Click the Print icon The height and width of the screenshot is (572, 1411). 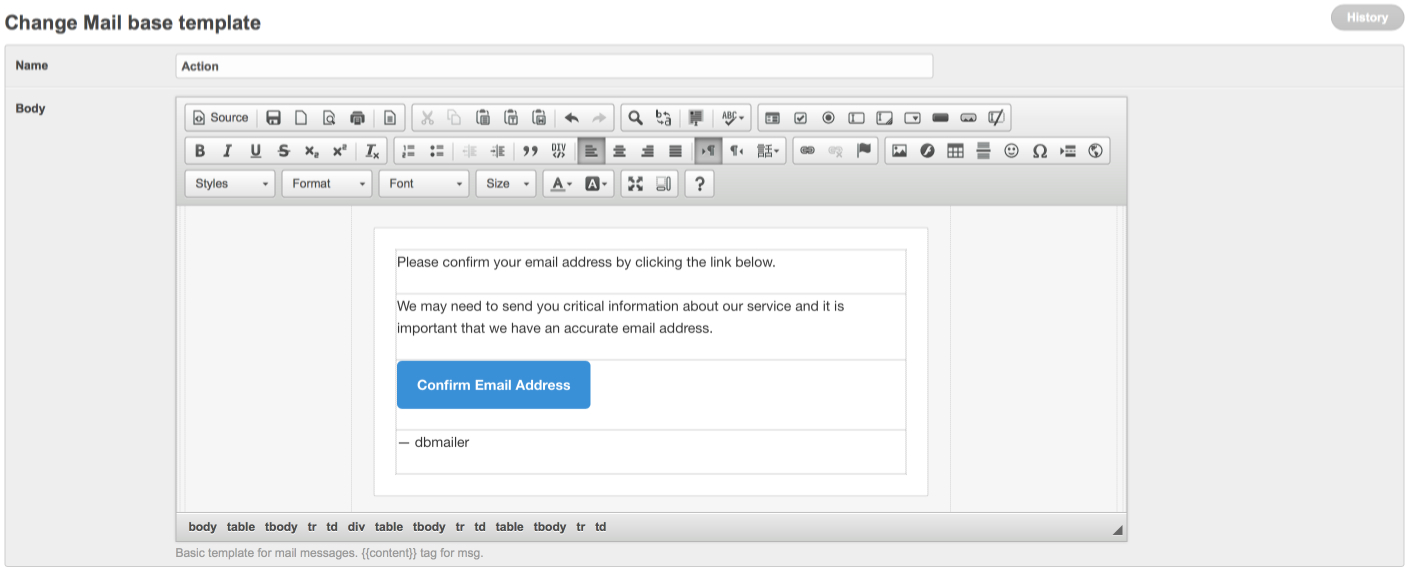(x=357, y=118)
